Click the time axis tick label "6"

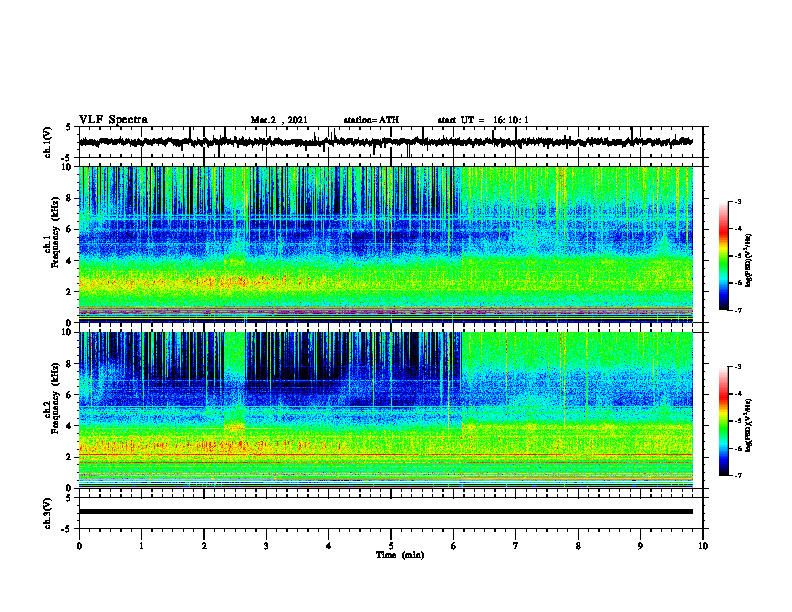coord(453,546)
